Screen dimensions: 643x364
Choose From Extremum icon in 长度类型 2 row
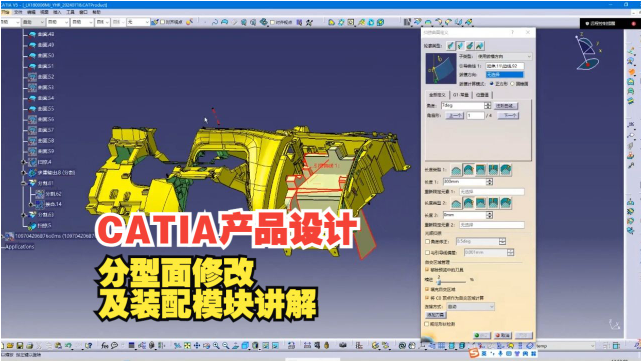coord(493,203)
